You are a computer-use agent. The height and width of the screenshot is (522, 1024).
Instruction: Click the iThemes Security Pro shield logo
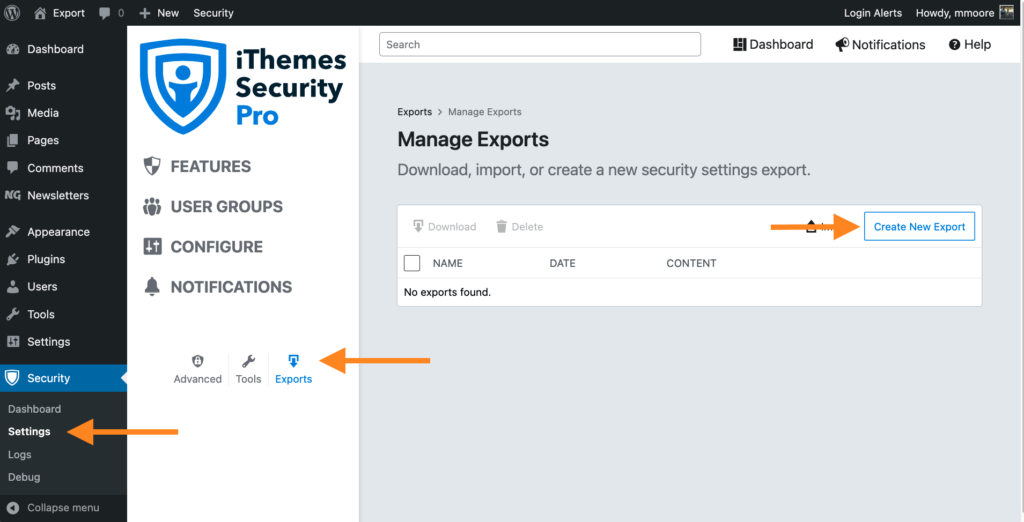pyautogui.click(x=184, y=86)
